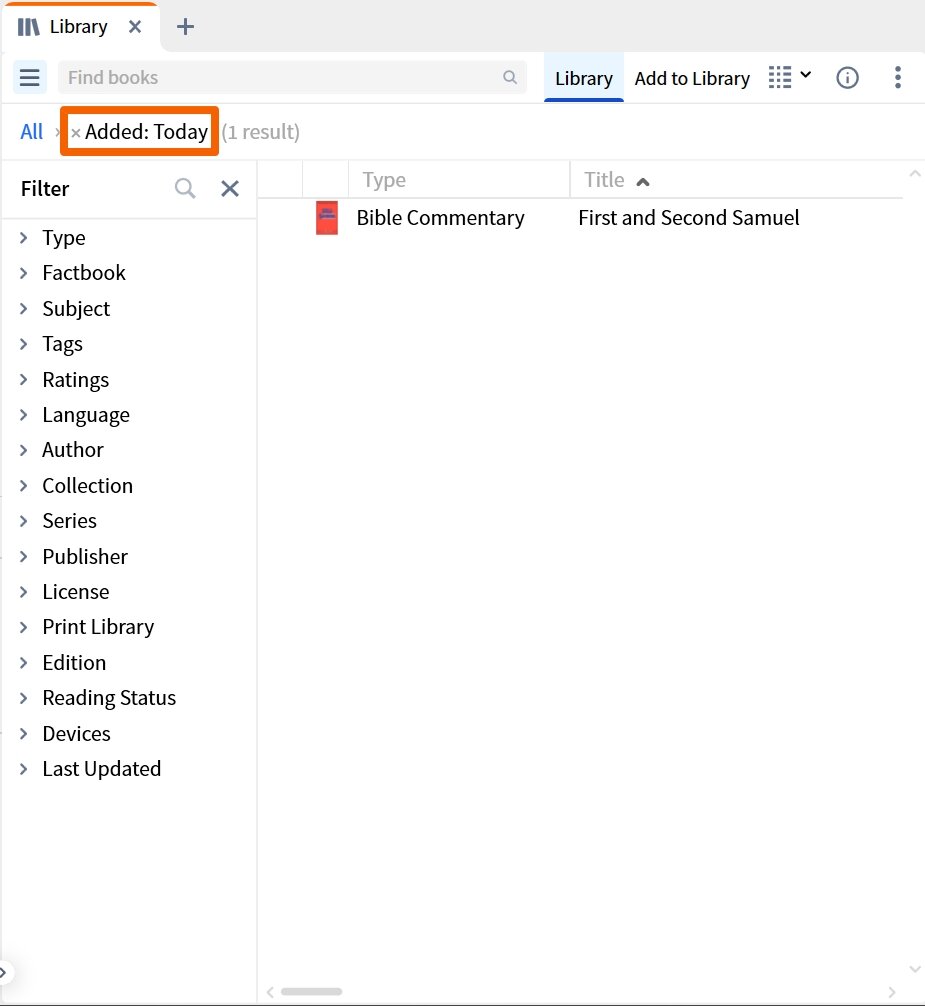Clear all filters with the X icon
This screenshot has height=1006, width=925.
point(229,188)
